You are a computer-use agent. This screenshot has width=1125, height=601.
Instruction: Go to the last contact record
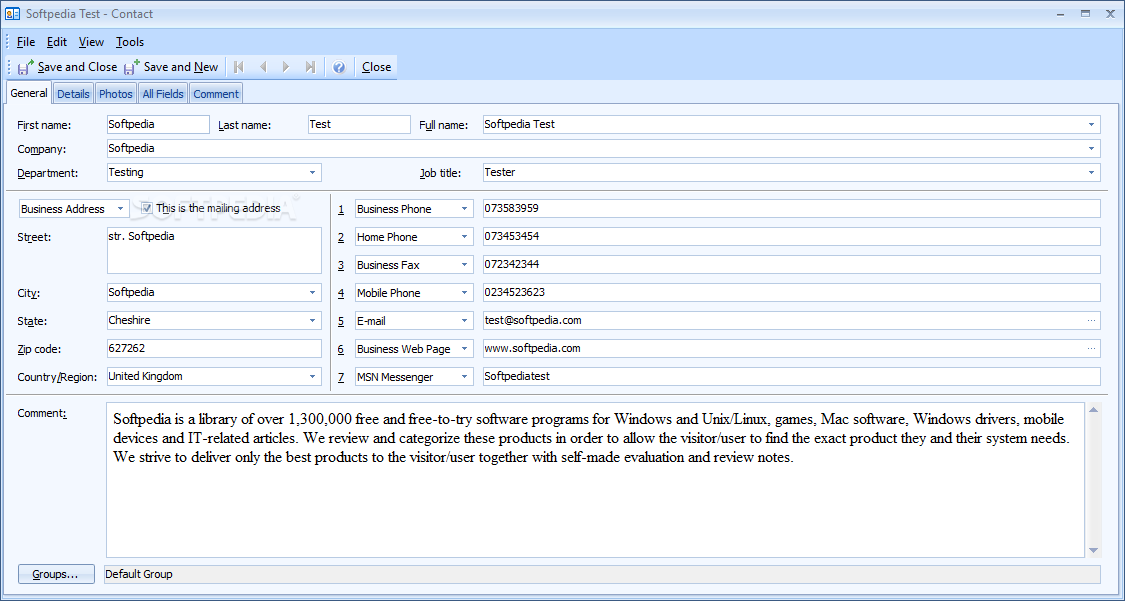pos(310,67)
